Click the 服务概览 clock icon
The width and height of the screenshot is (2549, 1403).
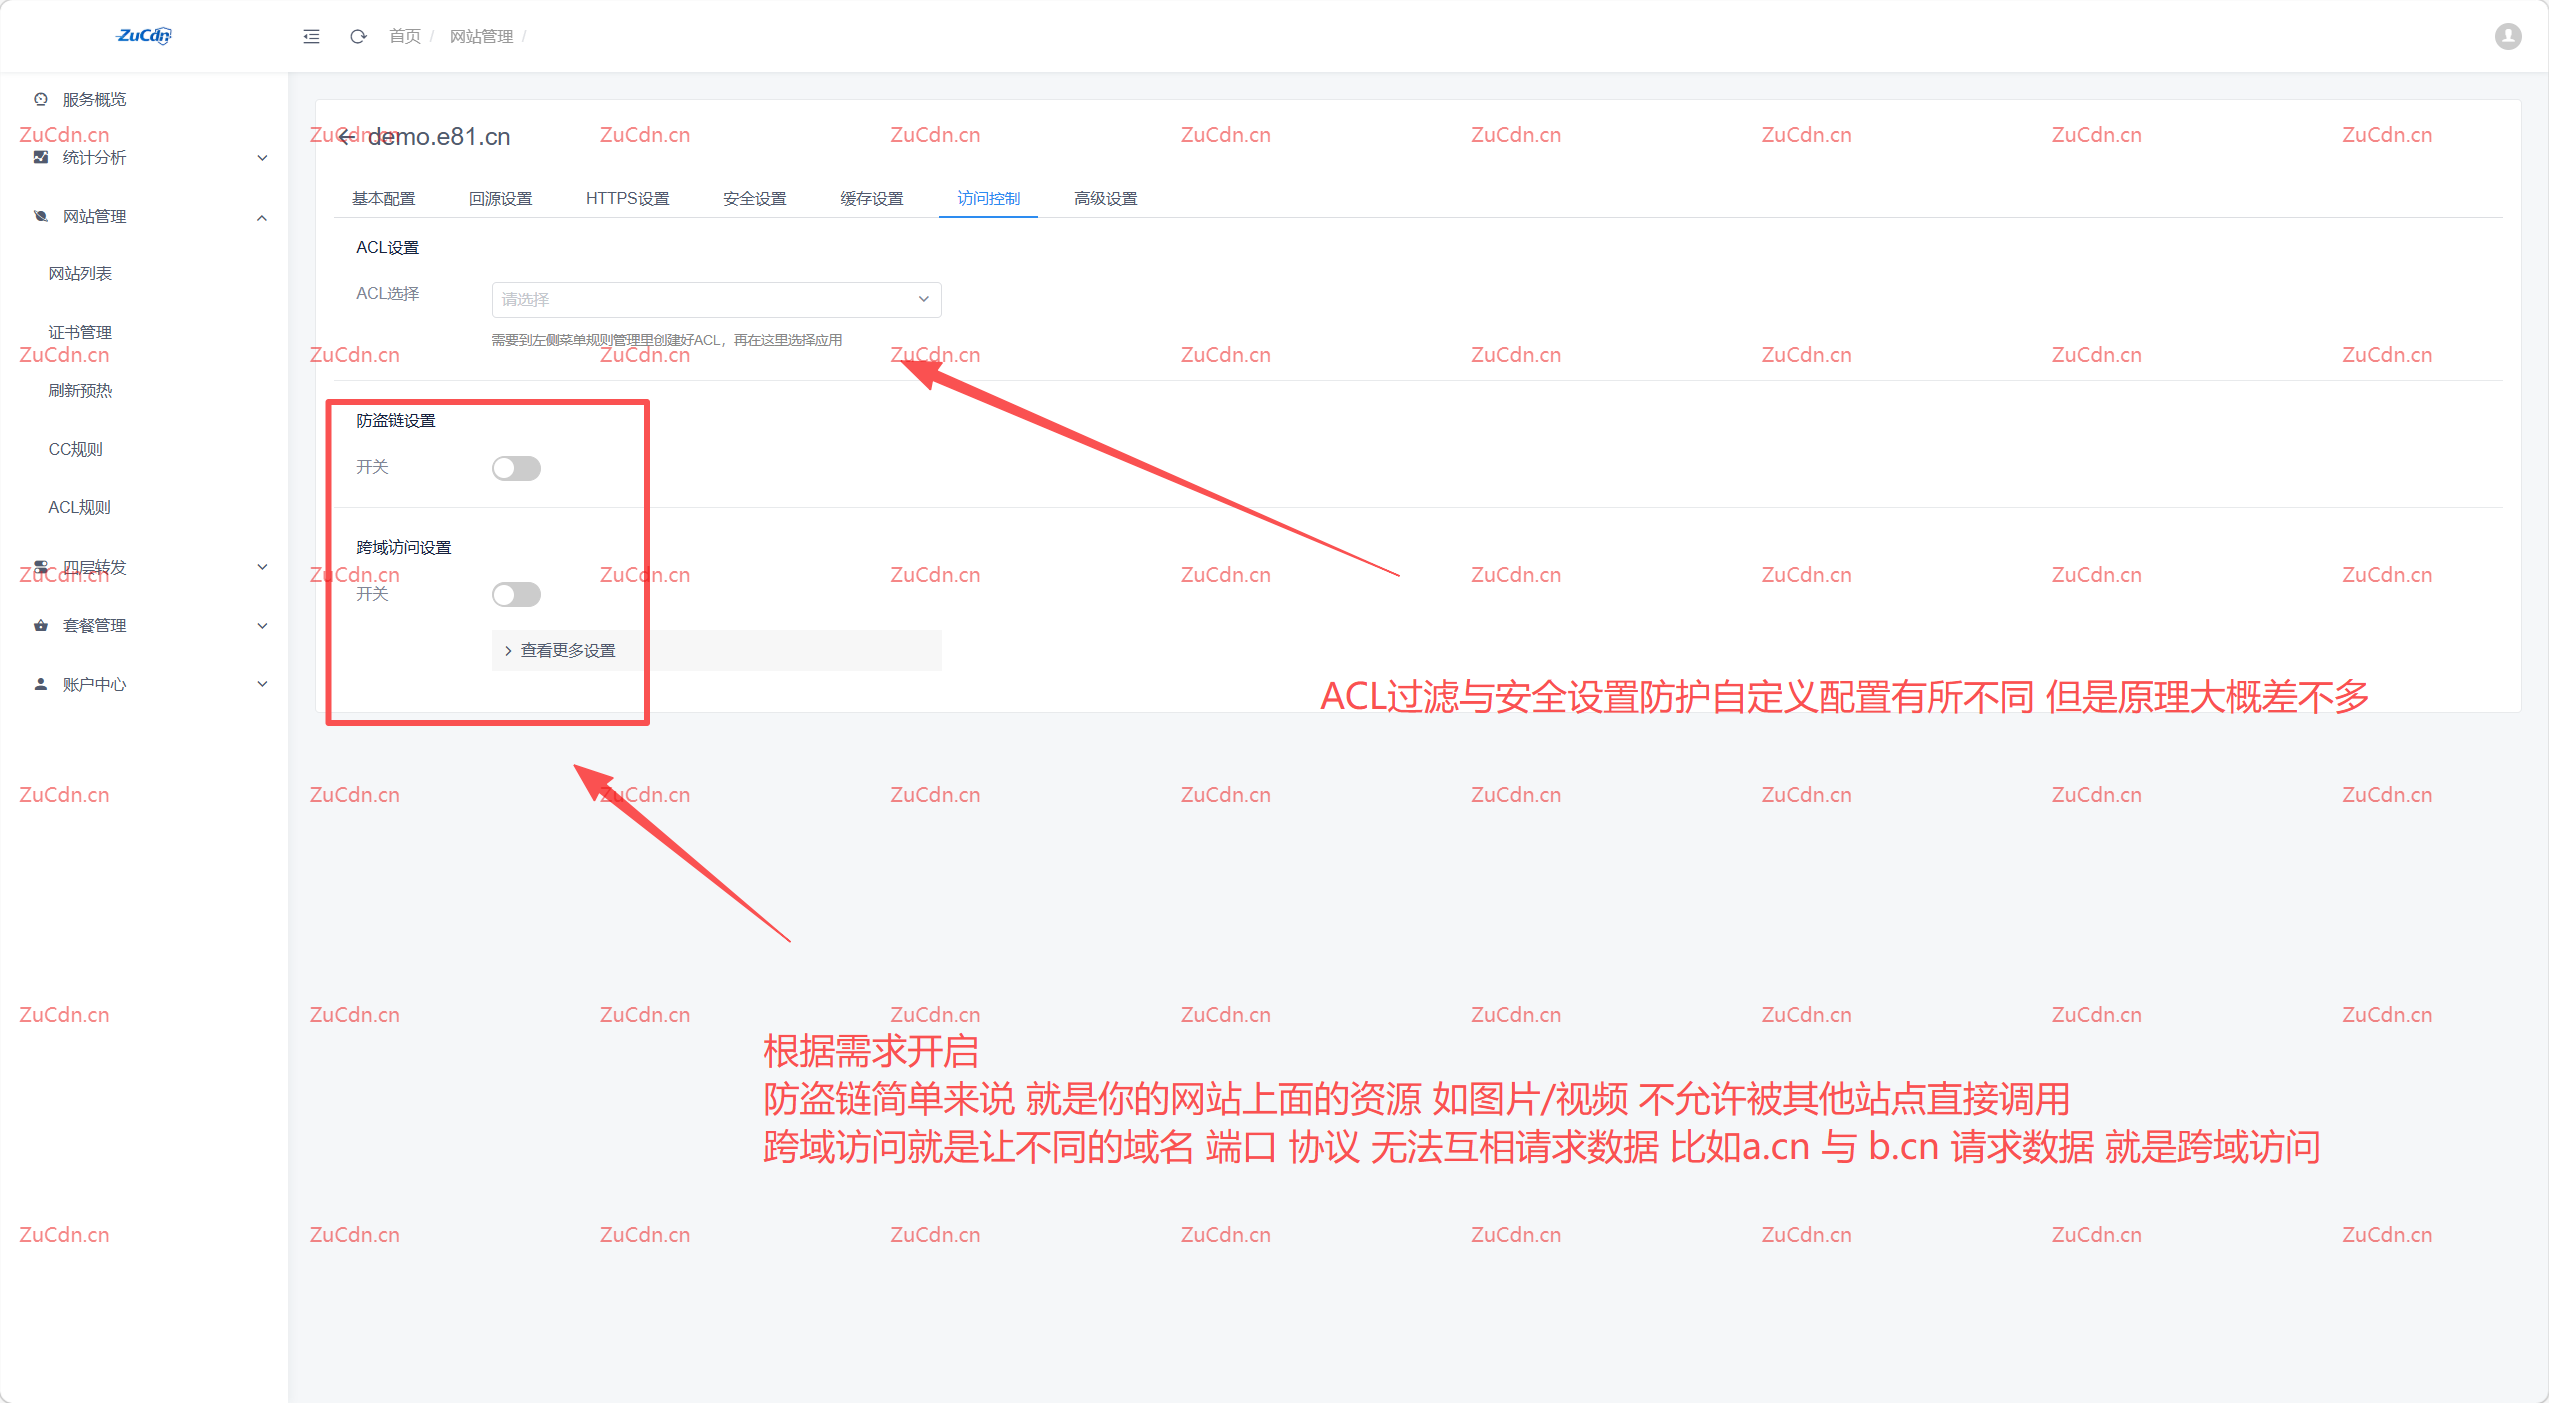[x=40, y=98]
